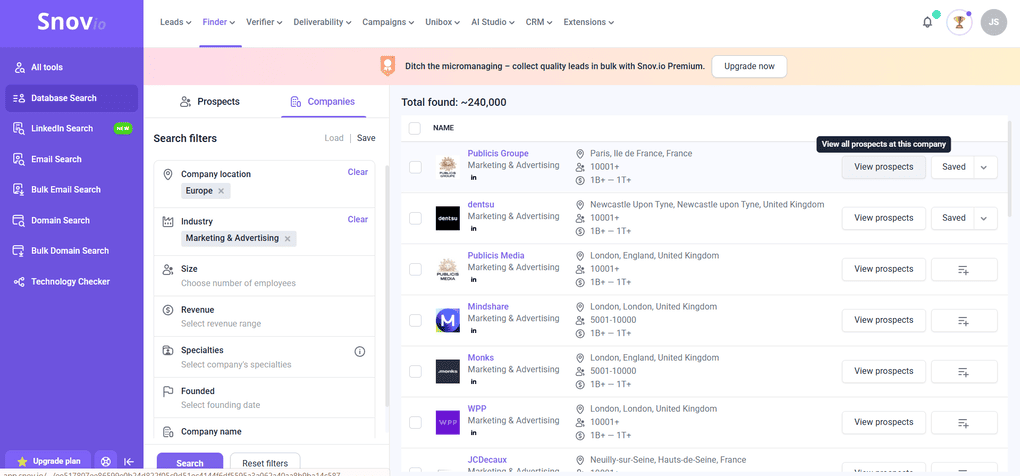Open Technology Checker in sidebar
Image resolution: width=1020 pixels, height=476 pixels.
[72, 282]
